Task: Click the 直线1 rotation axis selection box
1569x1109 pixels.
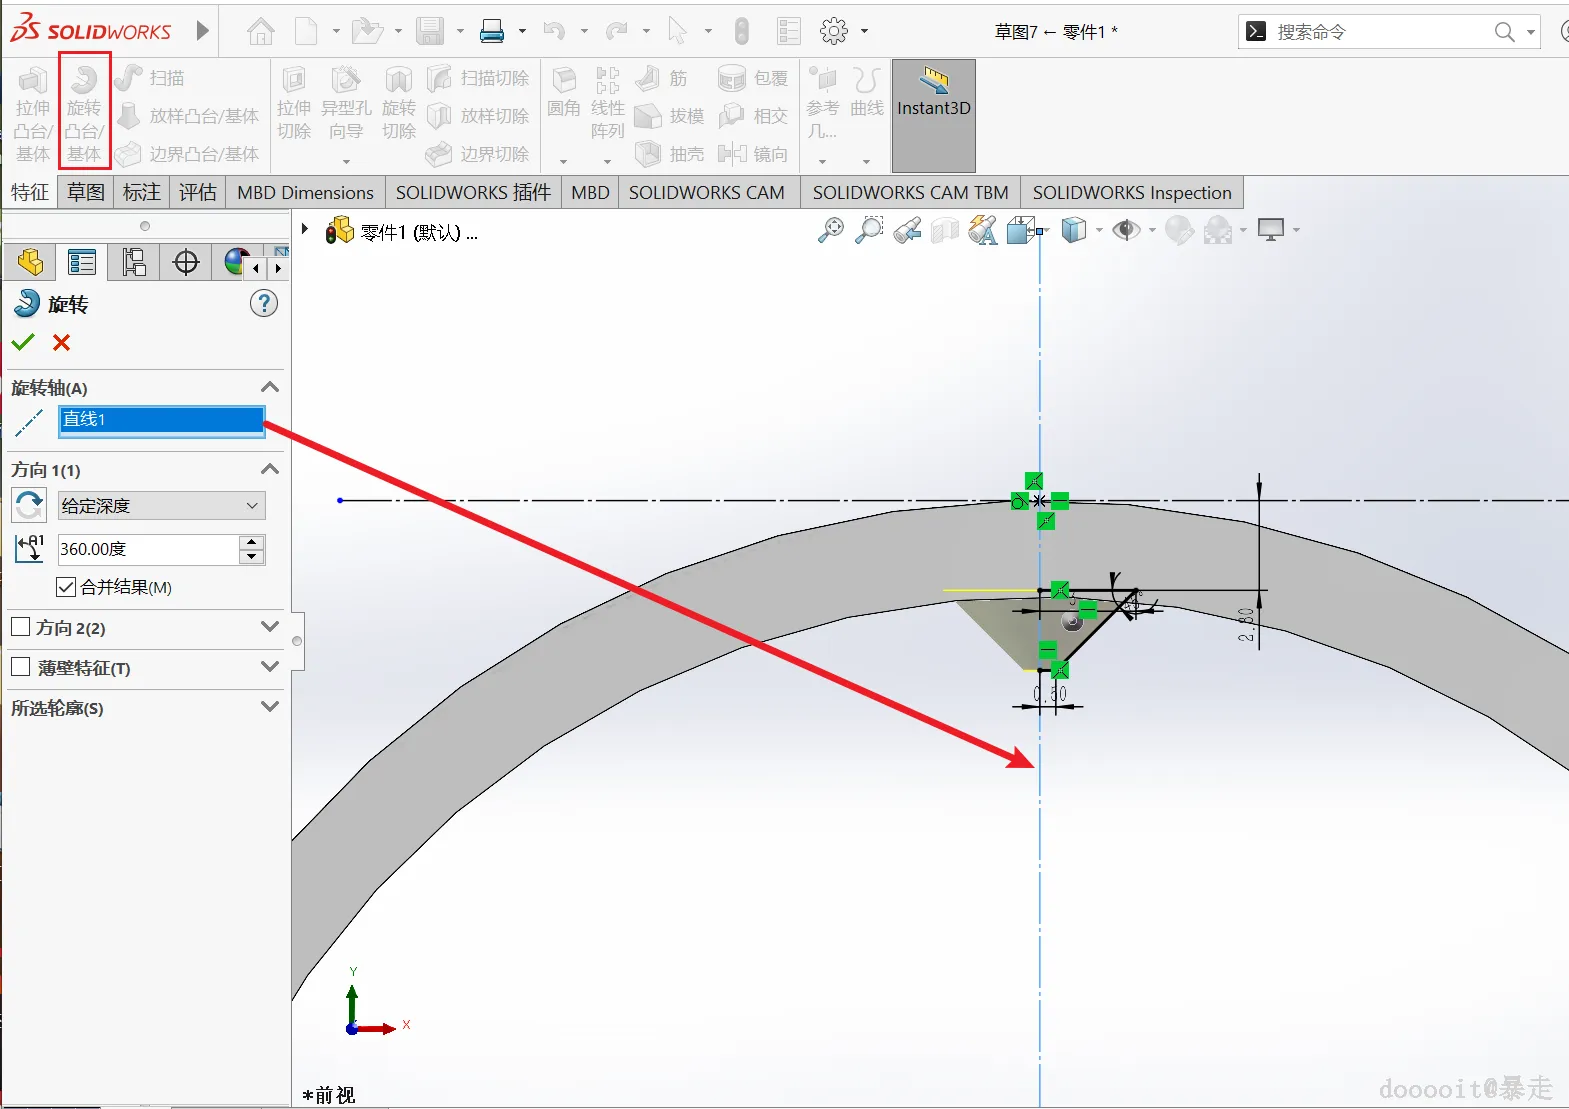Action: tap(161, 420)
